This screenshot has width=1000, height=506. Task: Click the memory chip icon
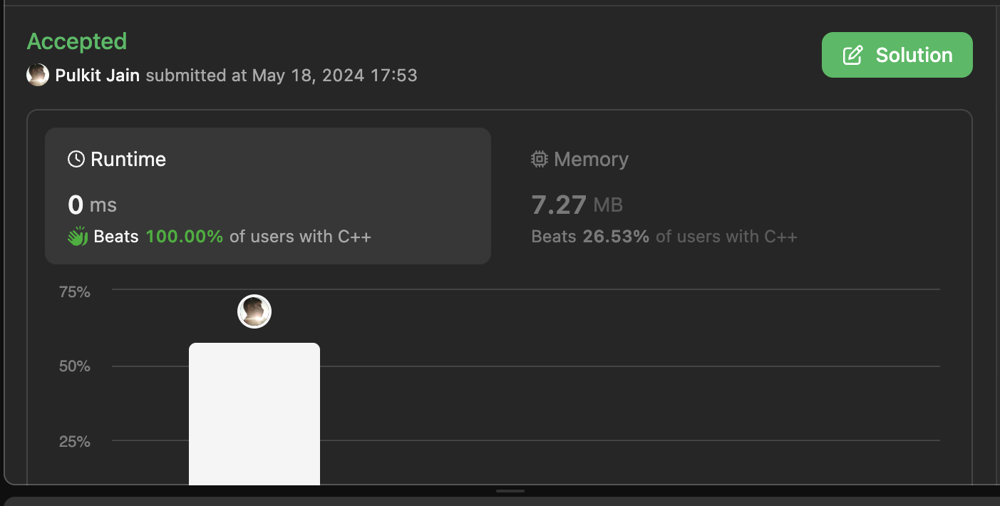[540, 159]
